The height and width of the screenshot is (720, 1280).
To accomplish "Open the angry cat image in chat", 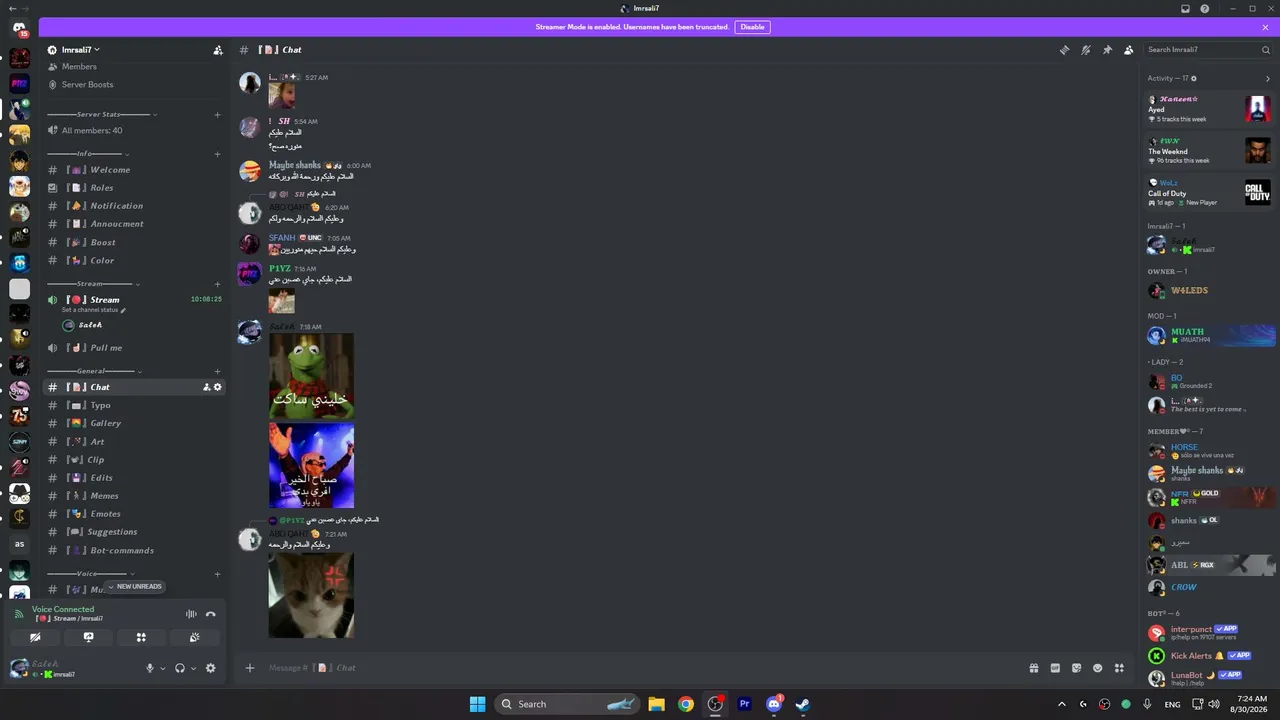I will tap(311, 596).
